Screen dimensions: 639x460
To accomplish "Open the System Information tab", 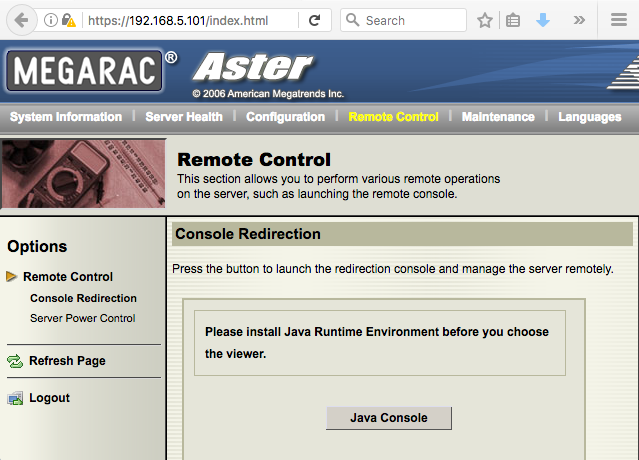I will click(66, 117).
